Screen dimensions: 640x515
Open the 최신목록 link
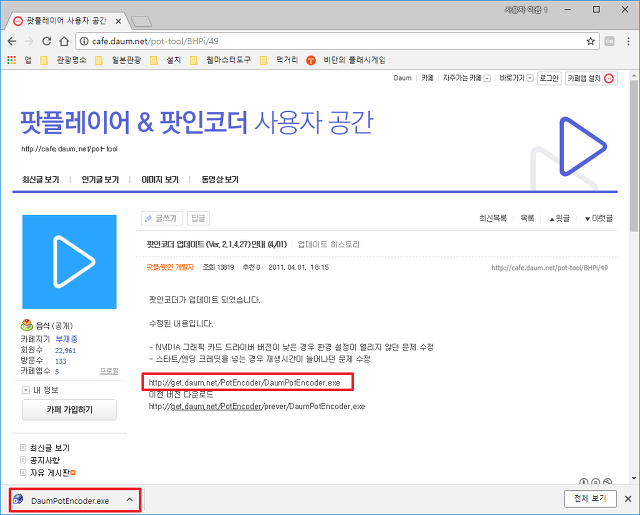[x=493, y=218]
